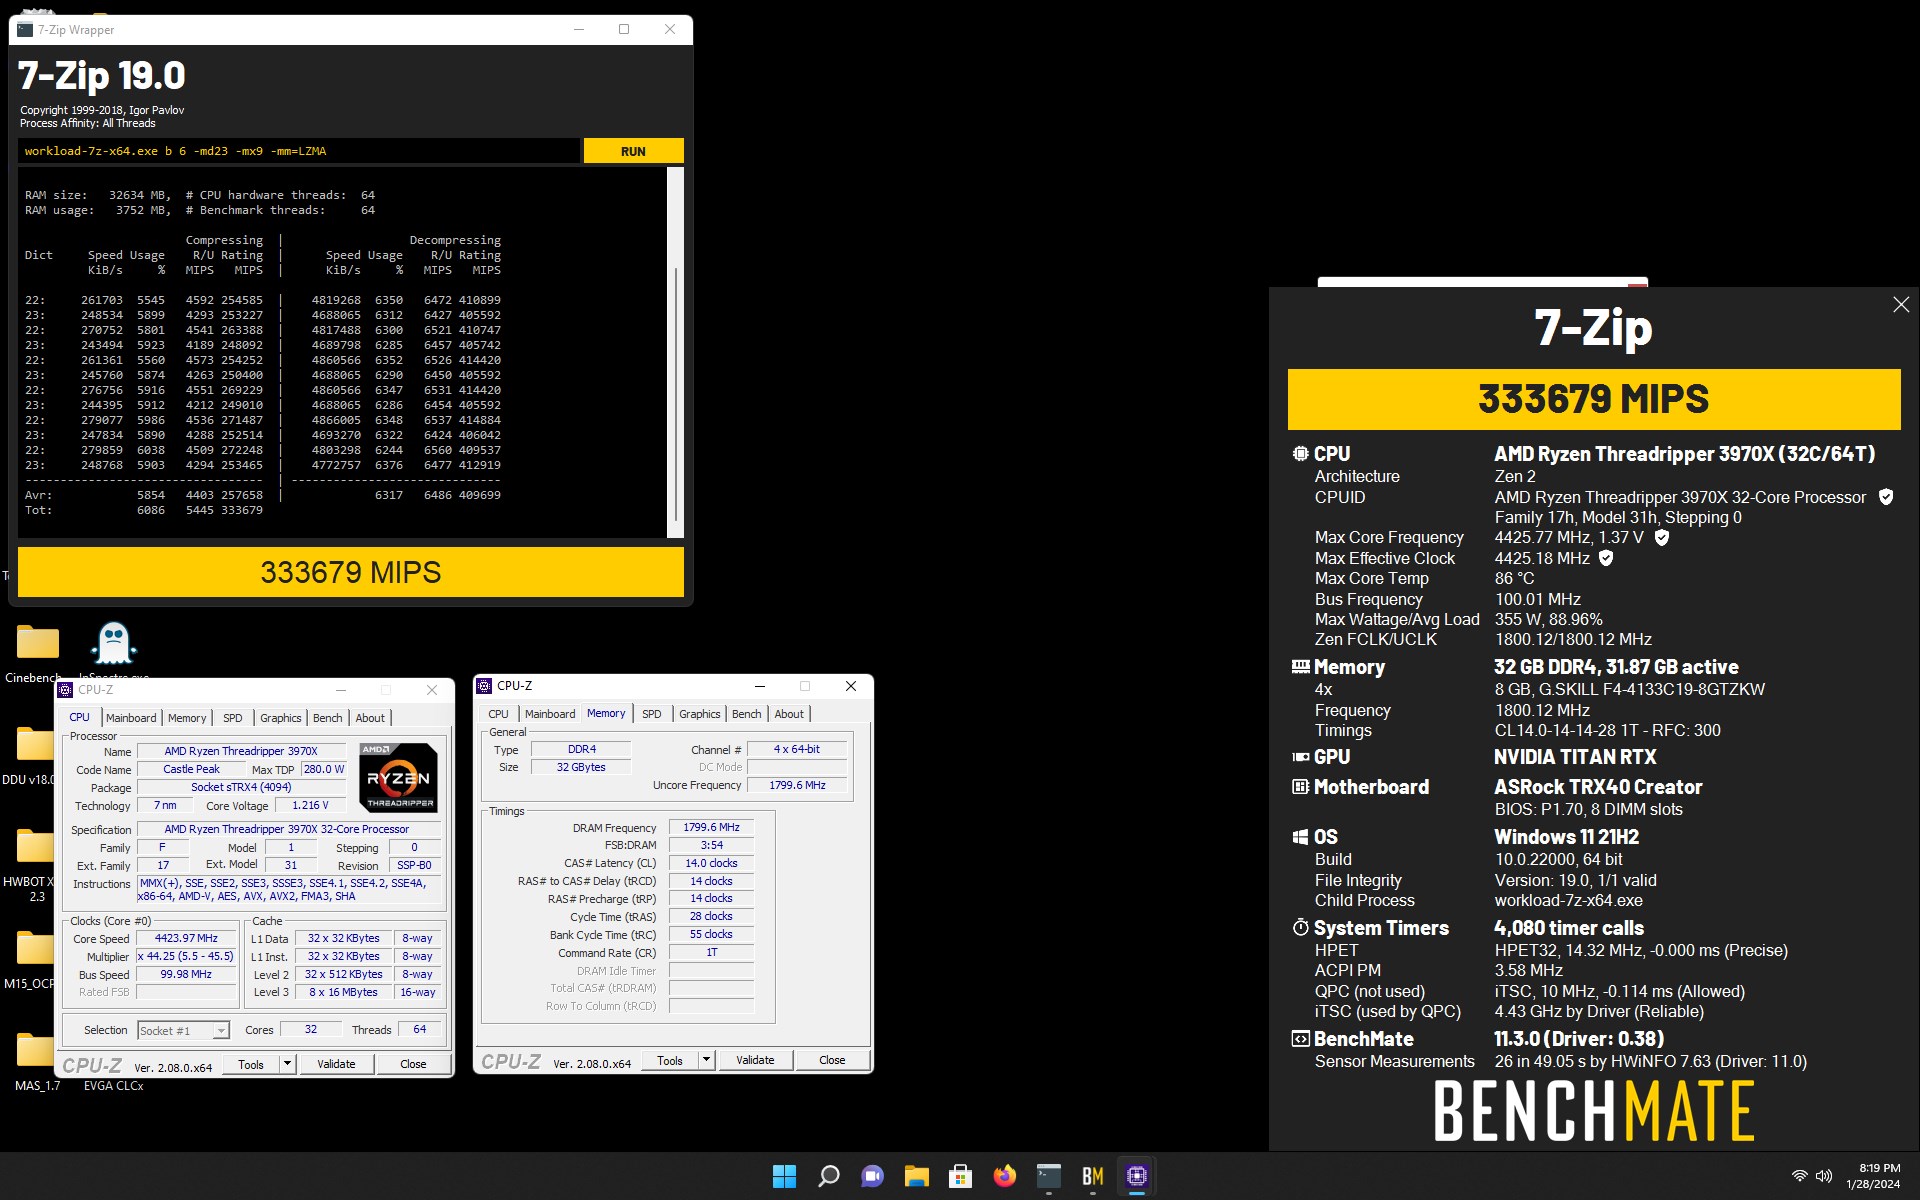This screenshot has width=1920, height=1200.
Task: Open Bench tab in right CPU-Z window
Action: (x=746, y=714)
